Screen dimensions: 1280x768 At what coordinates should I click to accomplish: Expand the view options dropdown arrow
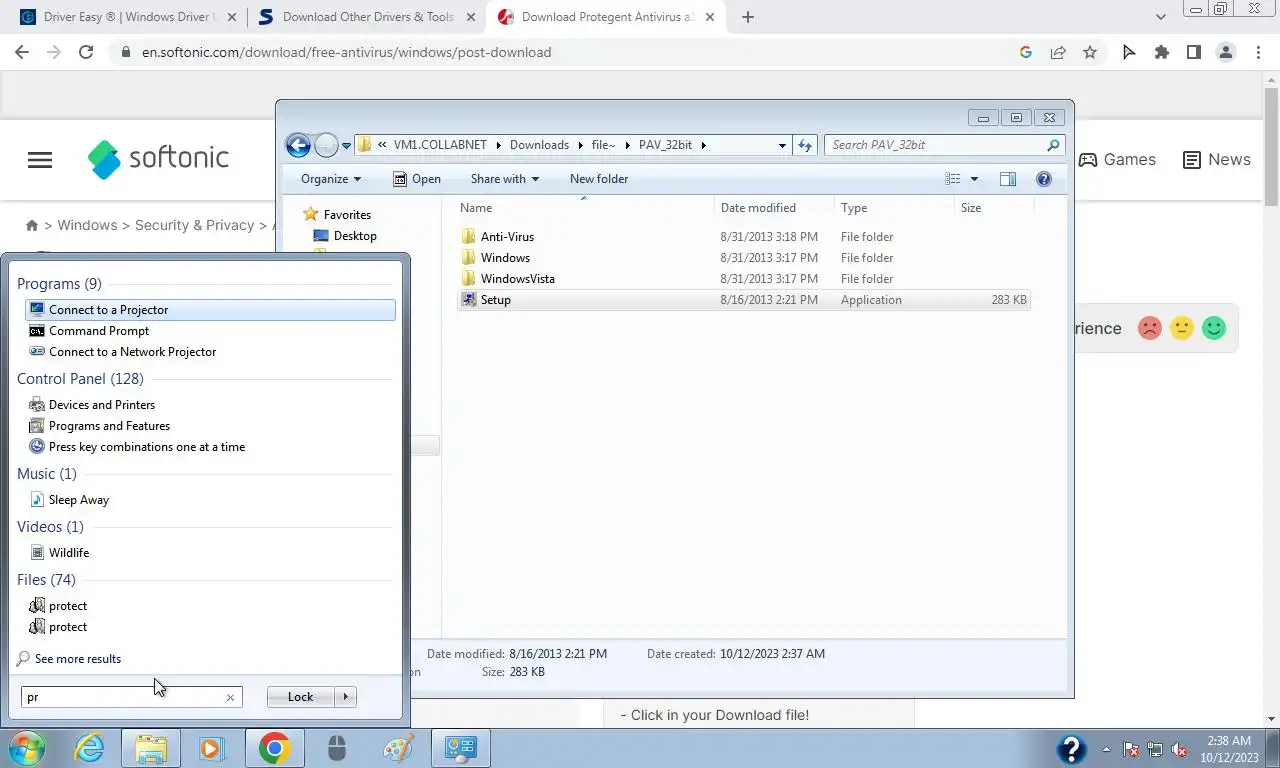[974, 179]
